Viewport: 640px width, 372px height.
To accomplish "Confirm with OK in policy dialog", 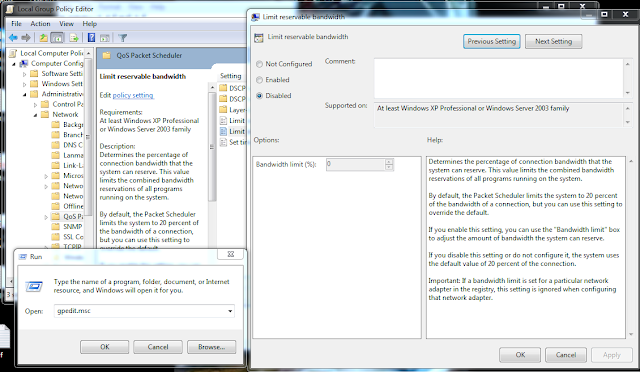I will coord(520,355).
